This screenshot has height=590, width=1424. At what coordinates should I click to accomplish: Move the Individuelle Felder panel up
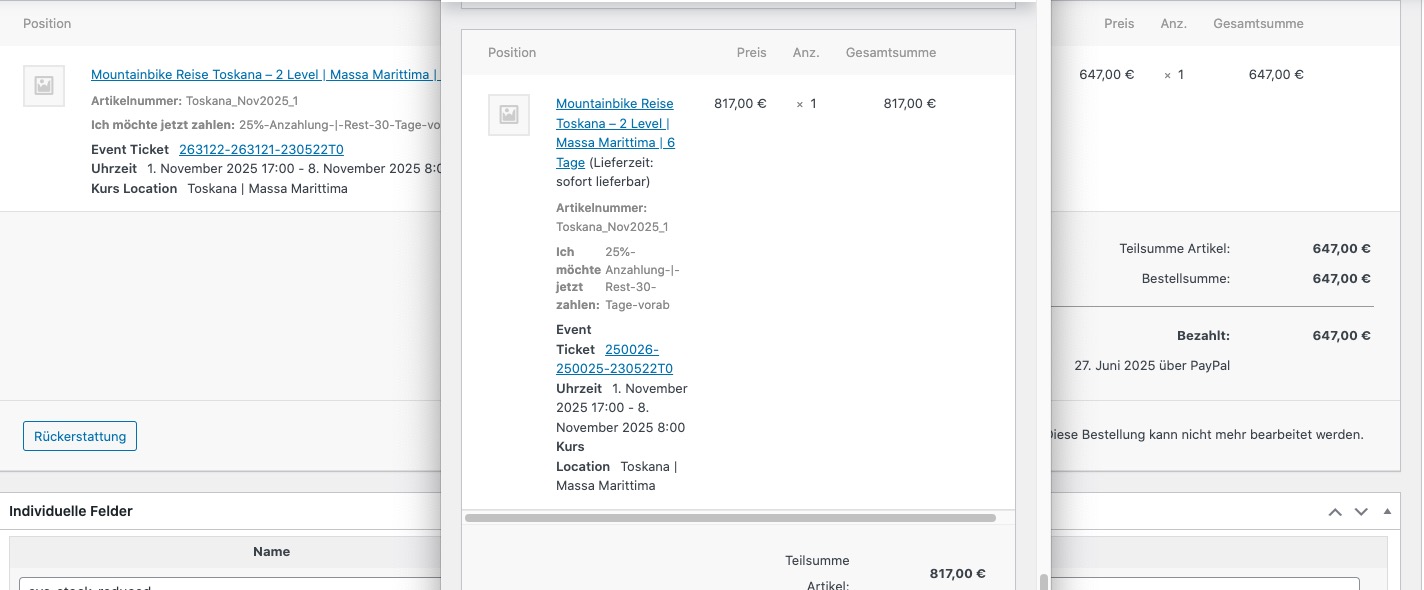(x=1335, y=512)
